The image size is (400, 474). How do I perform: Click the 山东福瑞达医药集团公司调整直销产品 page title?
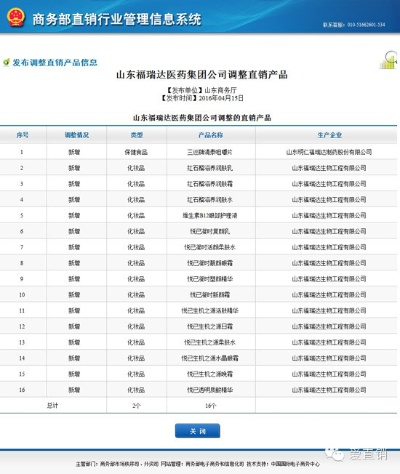click(202, 75)
